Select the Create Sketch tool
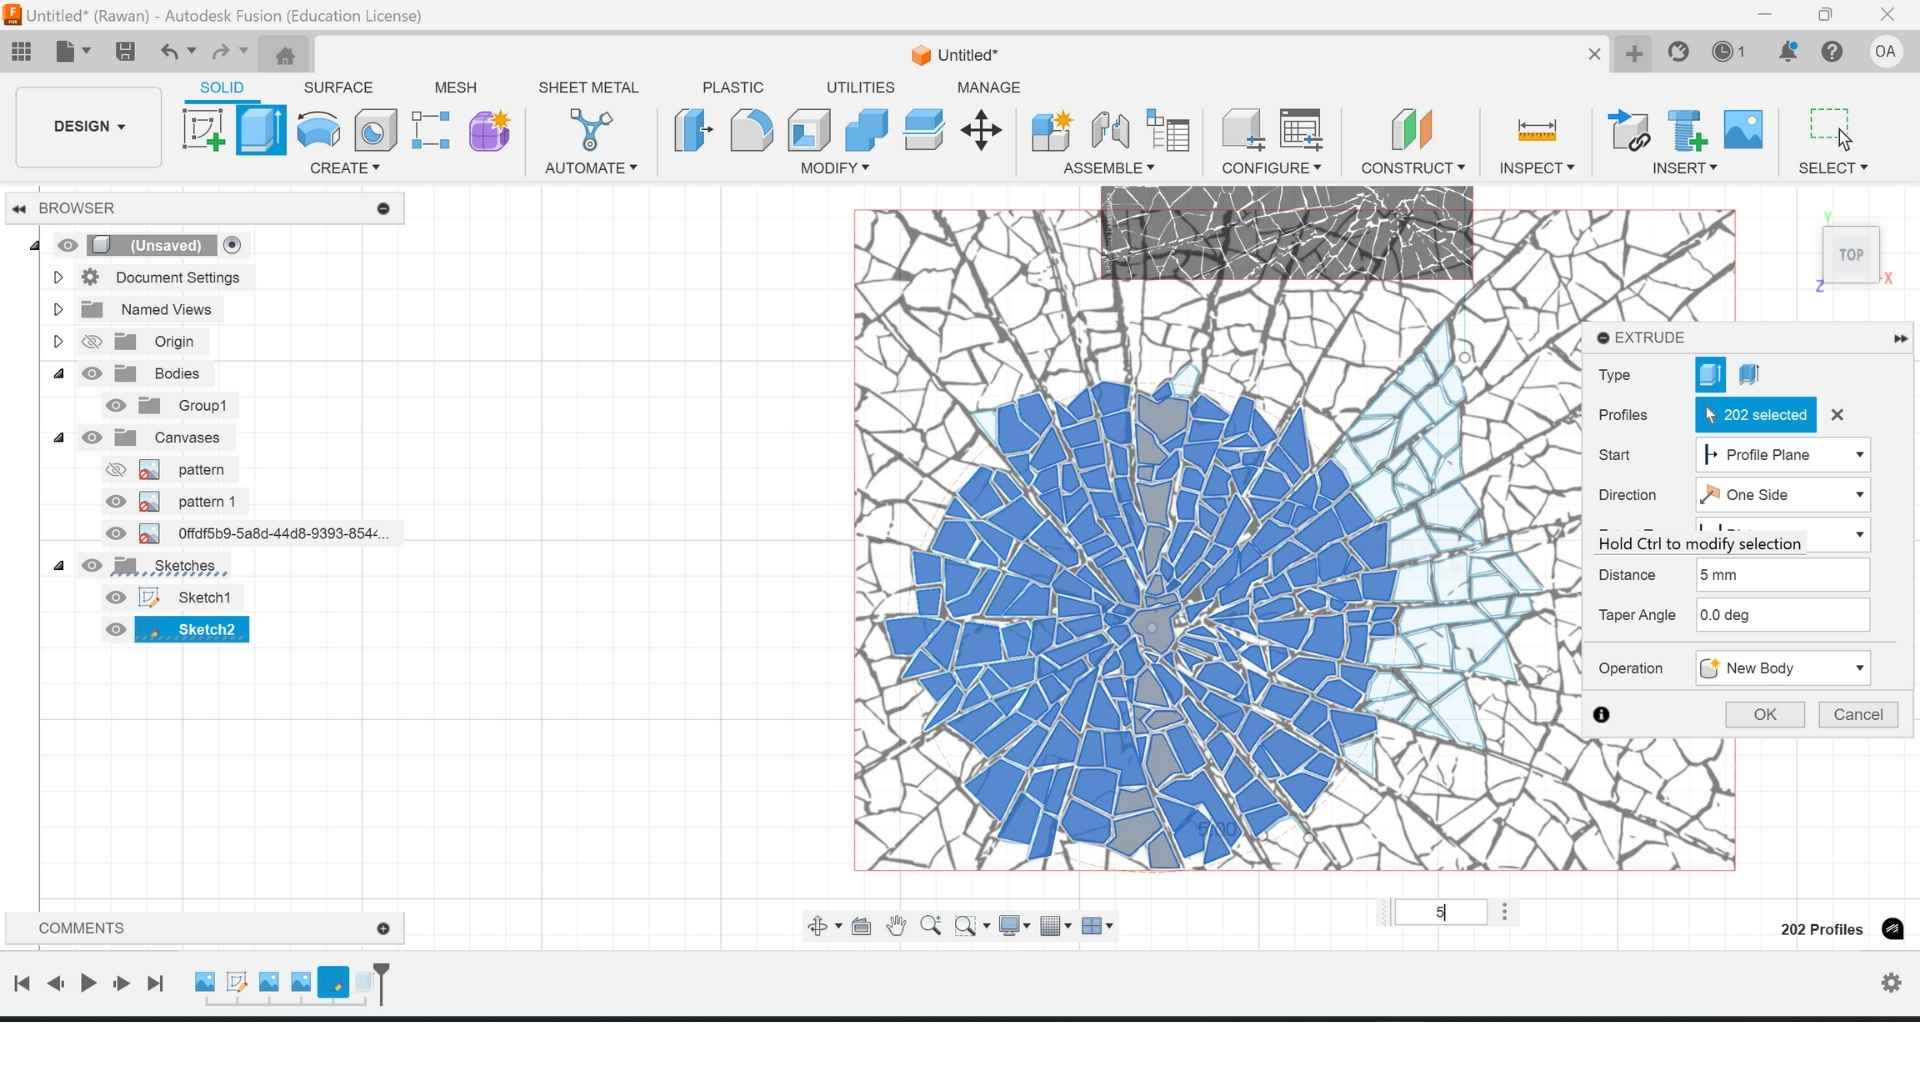 coord(203,130)
